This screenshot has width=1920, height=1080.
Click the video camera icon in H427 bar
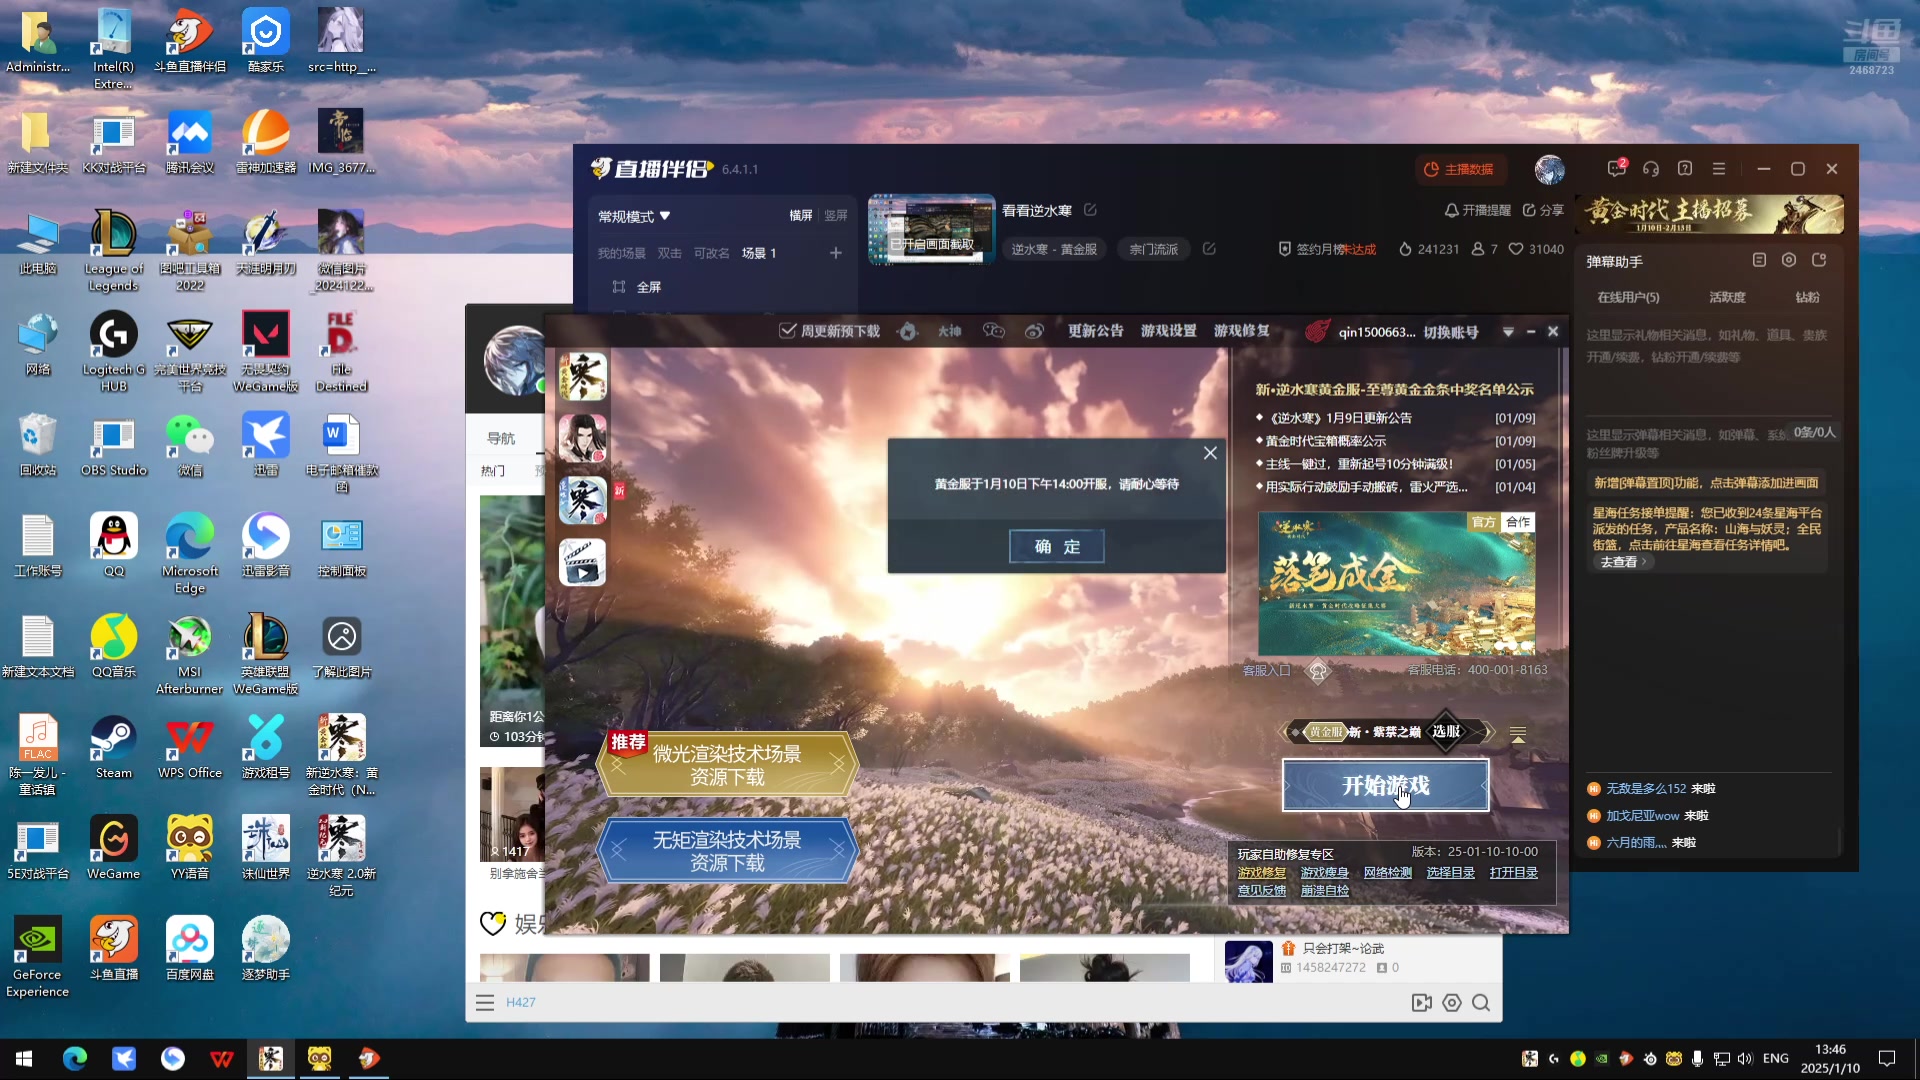tap(1421, 1003)
